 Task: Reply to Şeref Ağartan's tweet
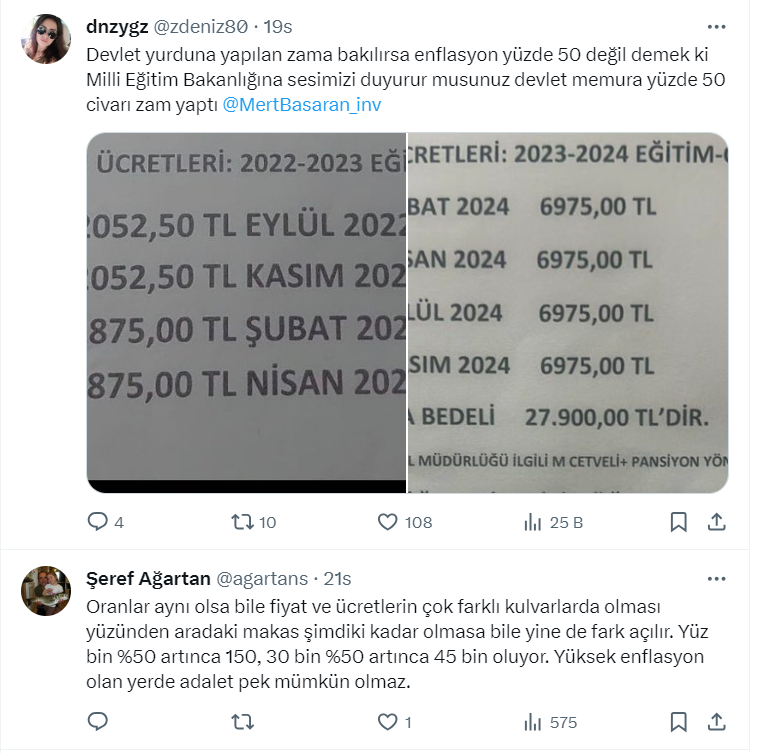tap(98, 722)
